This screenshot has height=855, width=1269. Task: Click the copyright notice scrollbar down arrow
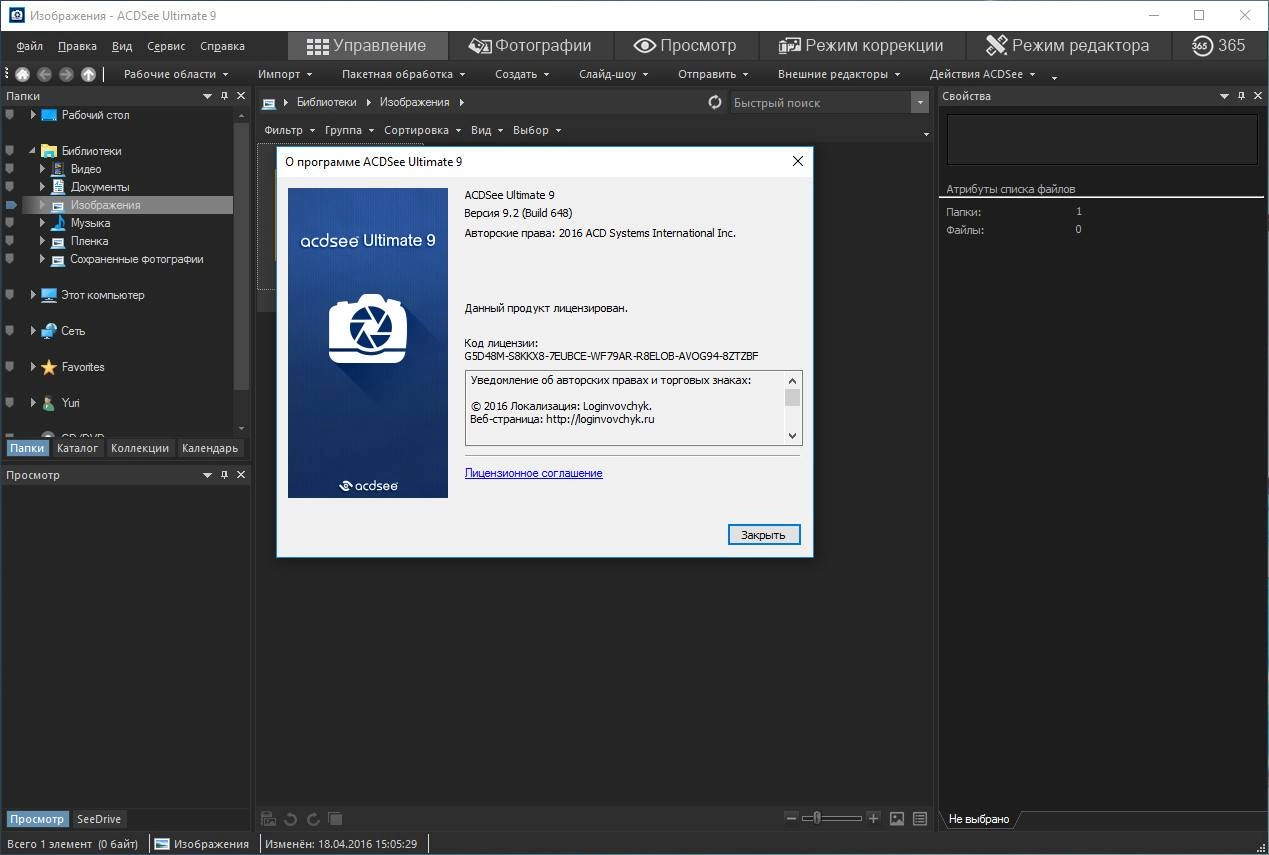point(792,436)
